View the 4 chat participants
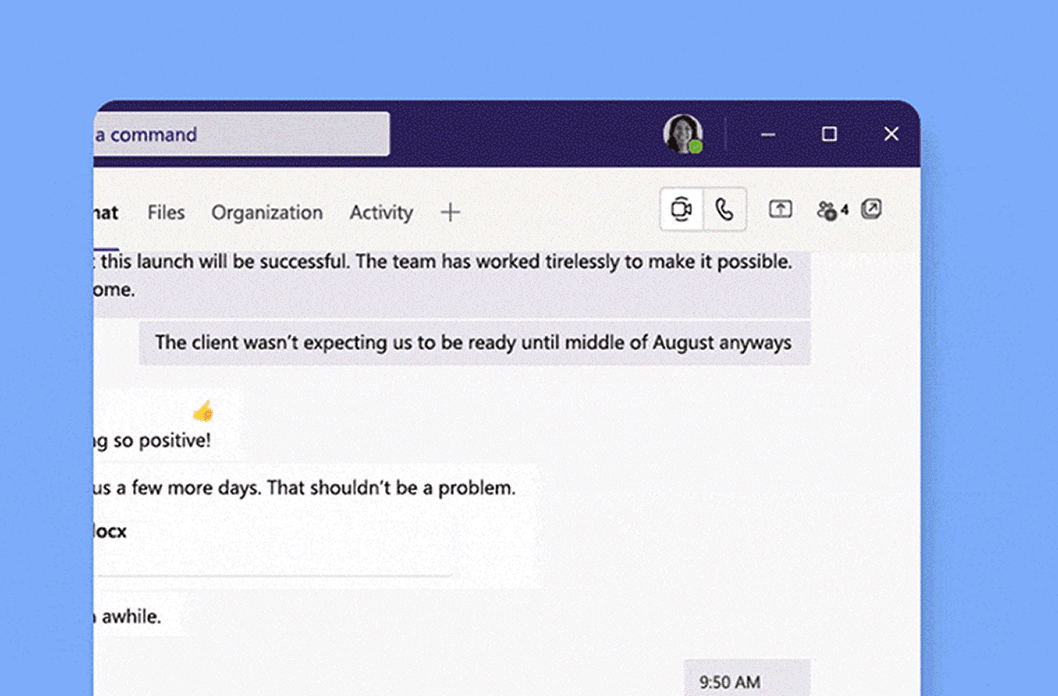 point(832,210)
